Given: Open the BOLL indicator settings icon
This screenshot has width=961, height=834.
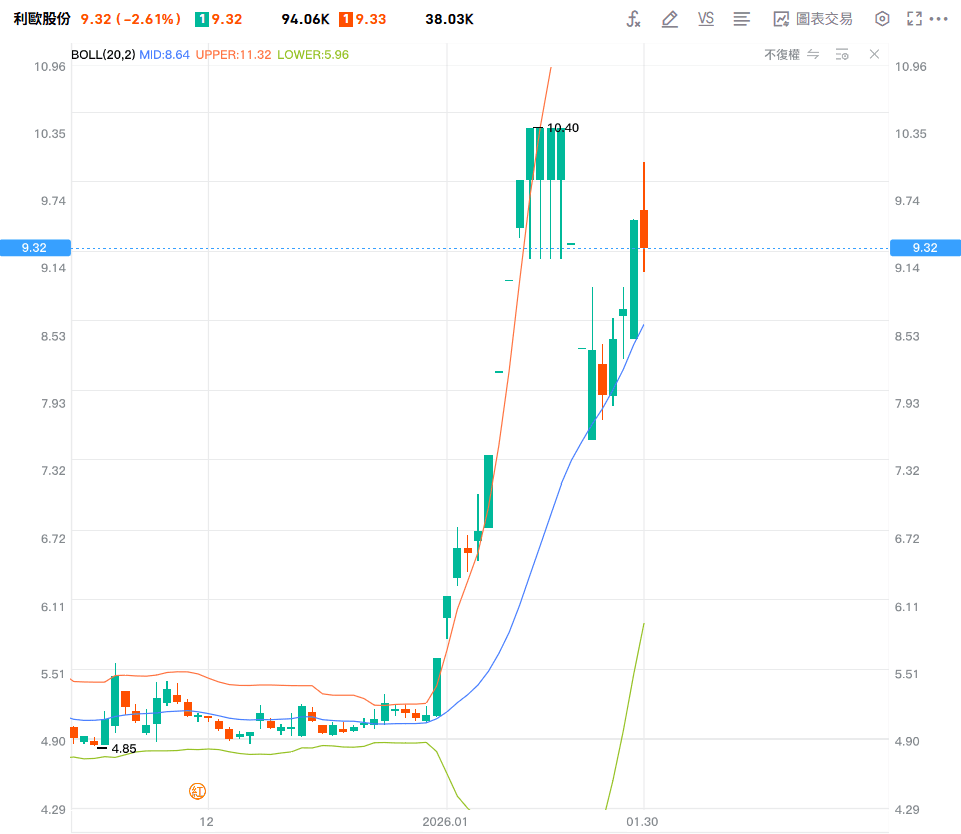Looking at the screenshot, I should 842,55.
